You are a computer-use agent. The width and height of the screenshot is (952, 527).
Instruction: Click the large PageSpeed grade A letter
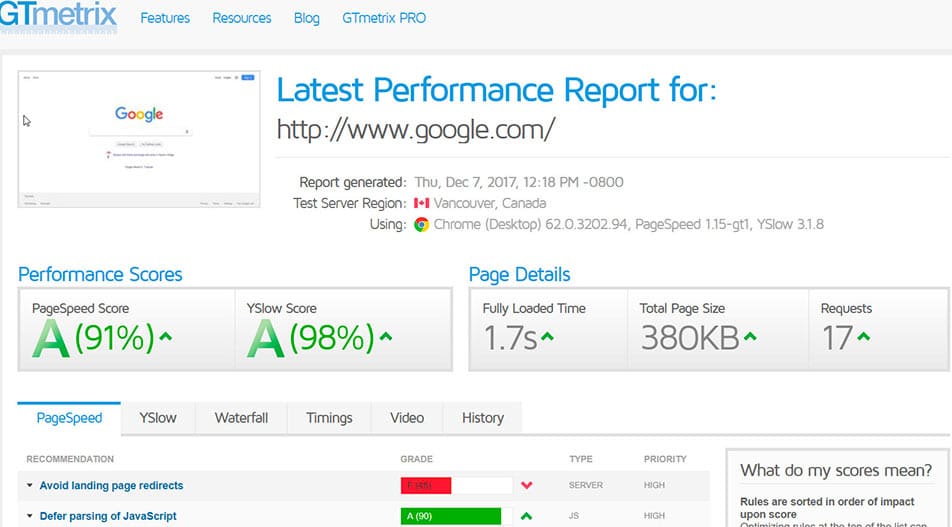tap(52, 340)
